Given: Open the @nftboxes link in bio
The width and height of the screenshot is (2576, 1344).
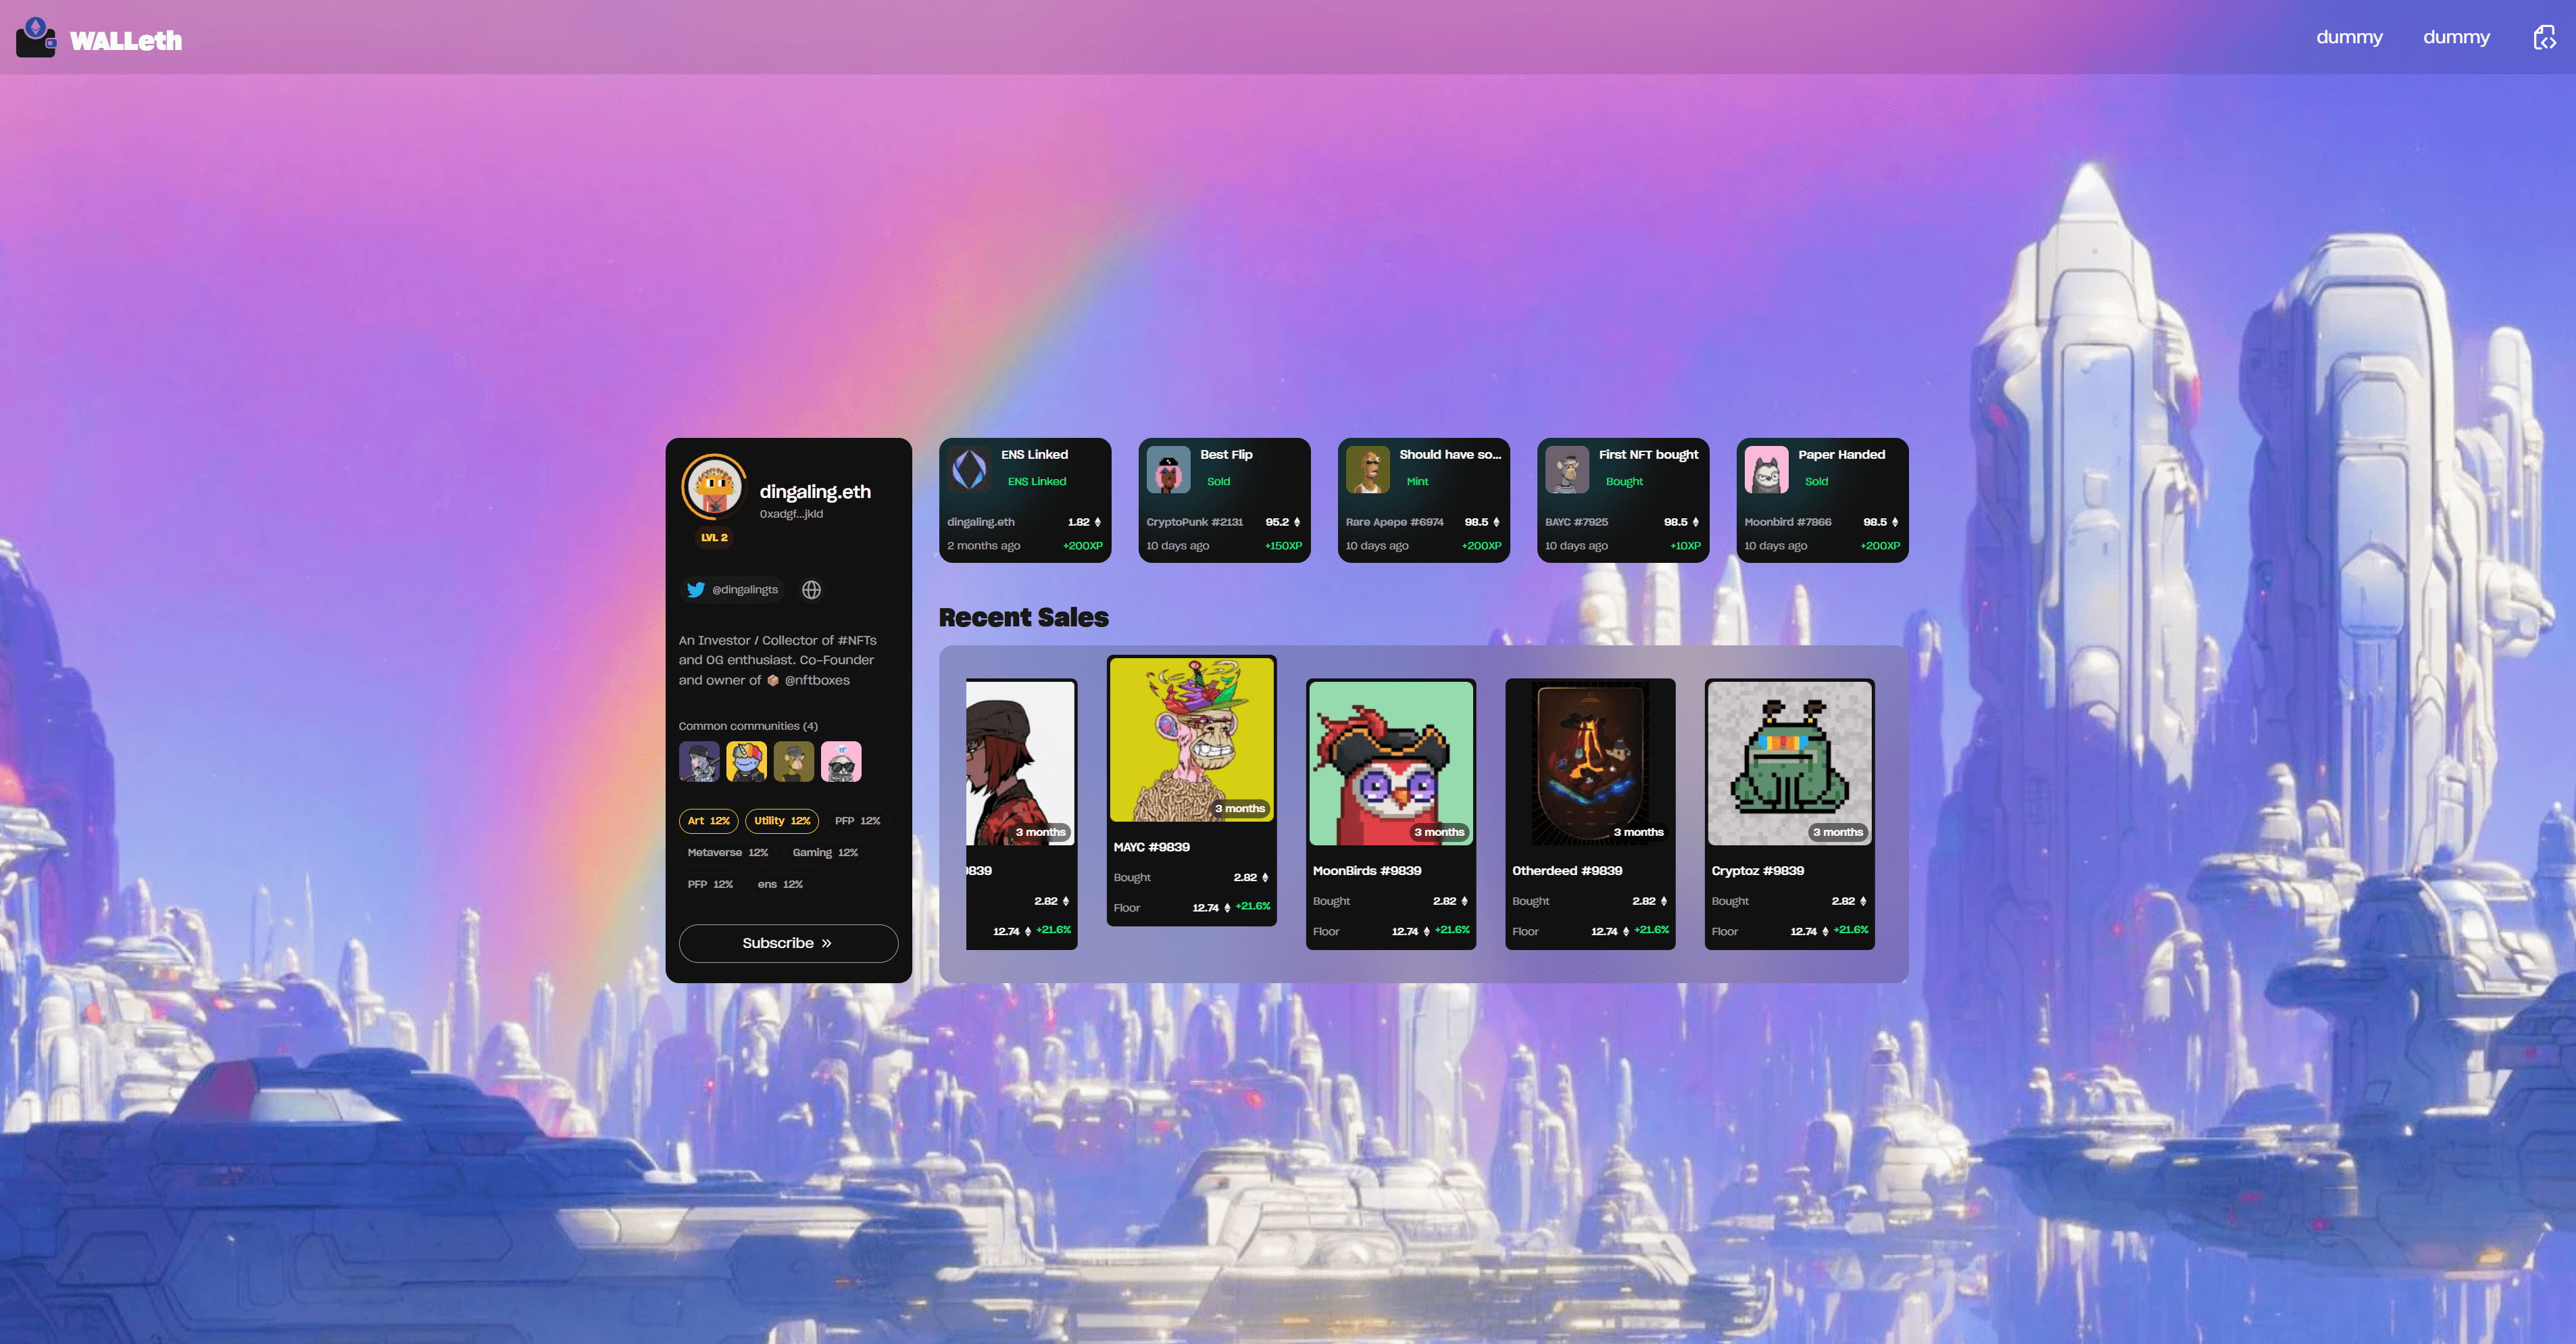Looking at the screenshot, I should (x=816, y=680).
